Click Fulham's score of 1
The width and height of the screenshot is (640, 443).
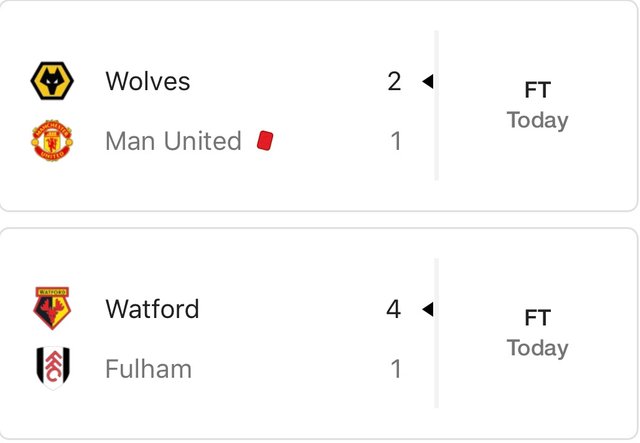[396, 369]
